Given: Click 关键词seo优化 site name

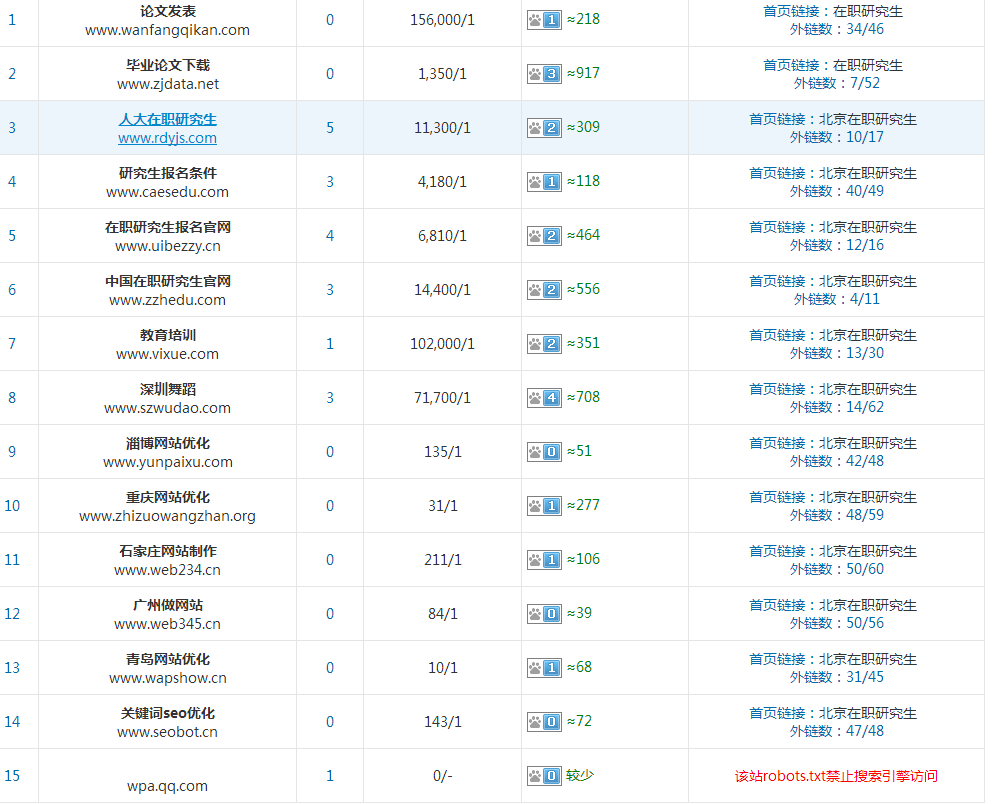Looking at the screenshot, I should 167,713.
